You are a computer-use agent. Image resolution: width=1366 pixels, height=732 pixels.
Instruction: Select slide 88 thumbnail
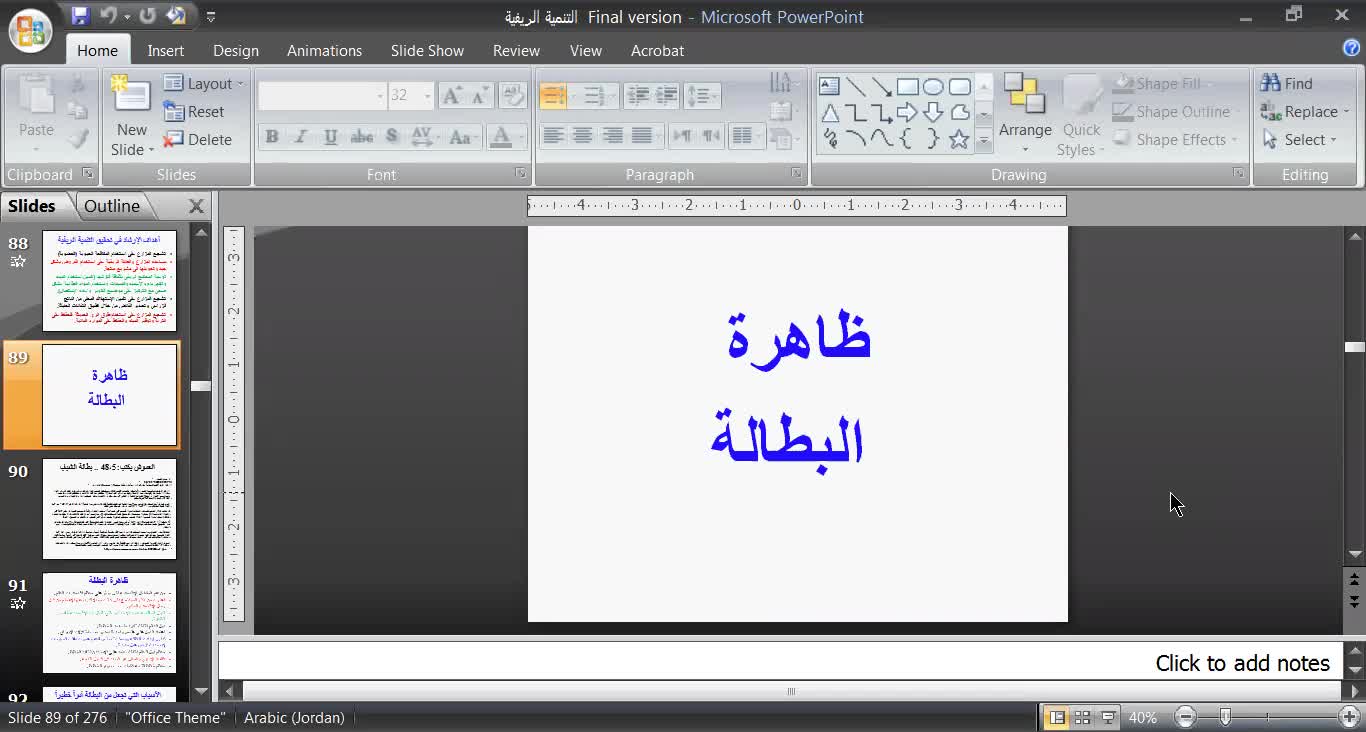click(109, 281)
